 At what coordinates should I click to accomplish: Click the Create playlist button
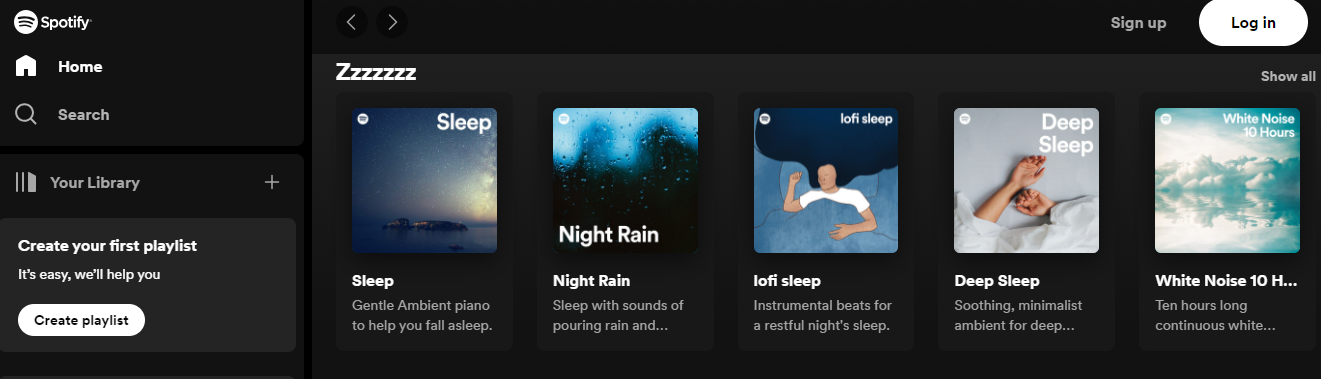pos(81,320)
